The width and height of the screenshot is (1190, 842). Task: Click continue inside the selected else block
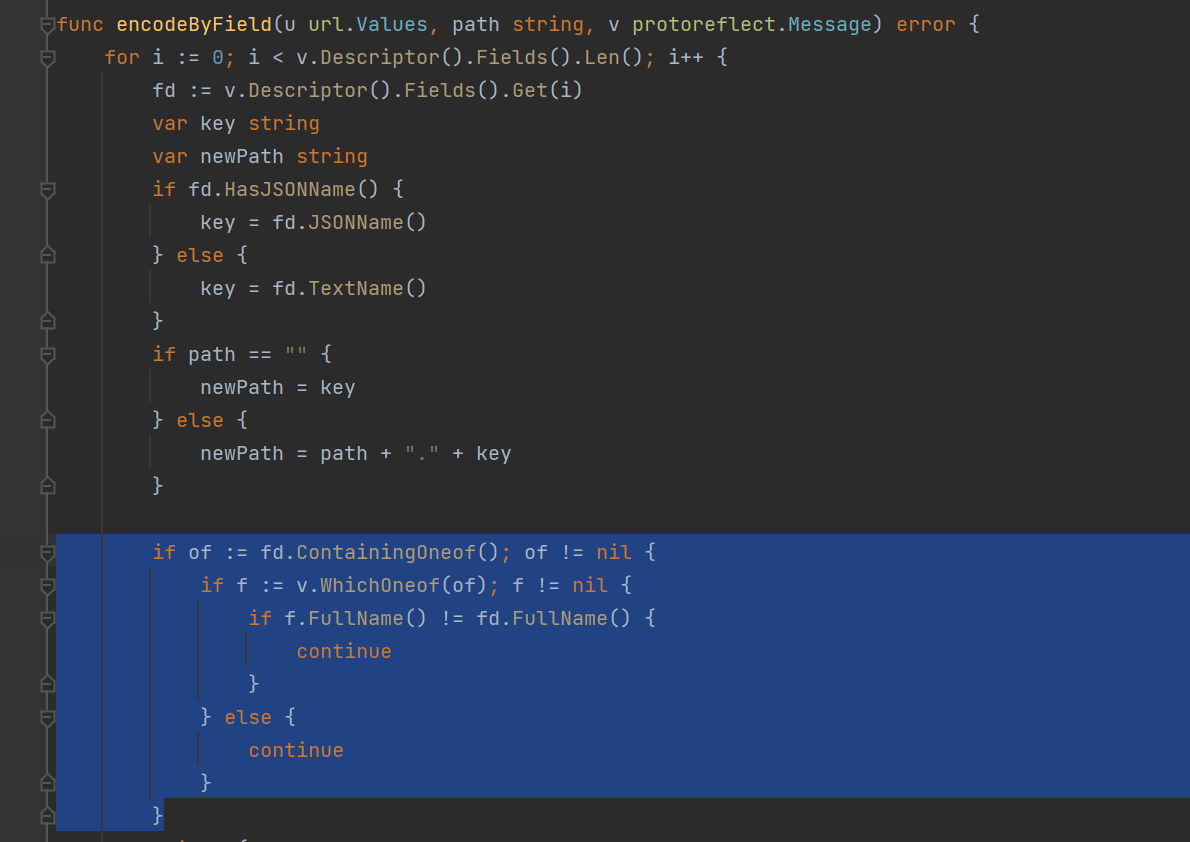tap(296, 751)
